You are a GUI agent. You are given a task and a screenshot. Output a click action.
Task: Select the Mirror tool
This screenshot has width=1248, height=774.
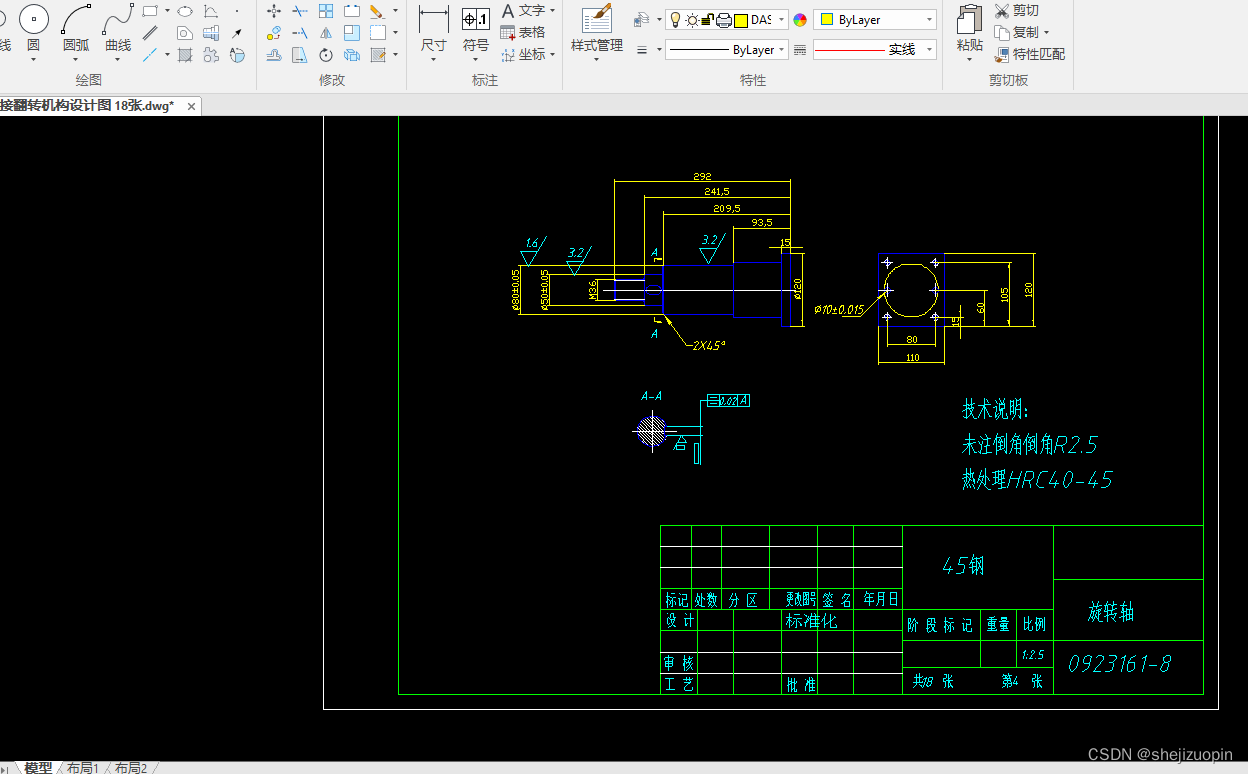click(x=326, y=33)
